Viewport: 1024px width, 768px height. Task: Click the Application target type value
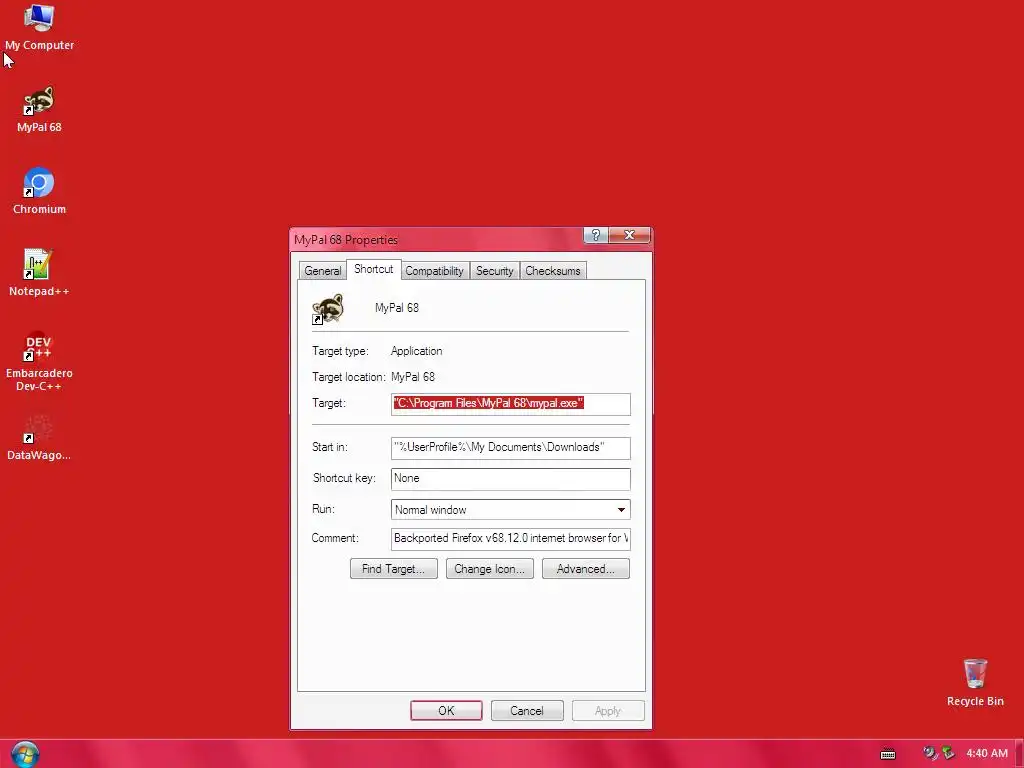coord(417,351)
